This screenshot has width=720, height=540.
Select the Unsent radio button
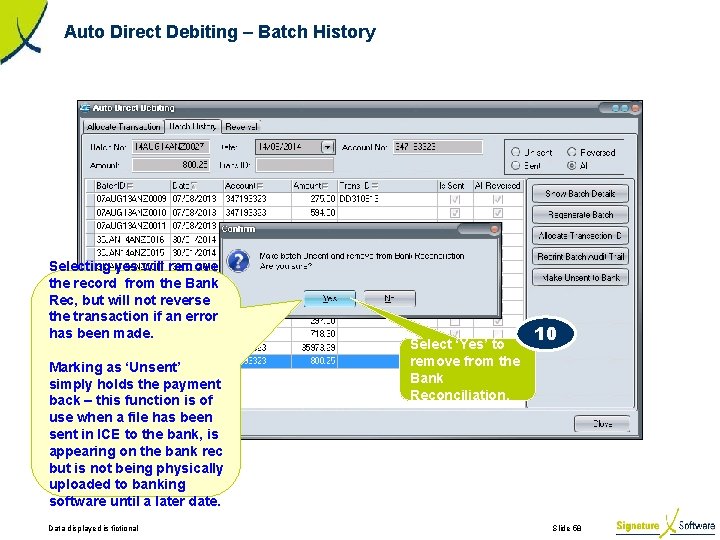click(x=516, y=152)
